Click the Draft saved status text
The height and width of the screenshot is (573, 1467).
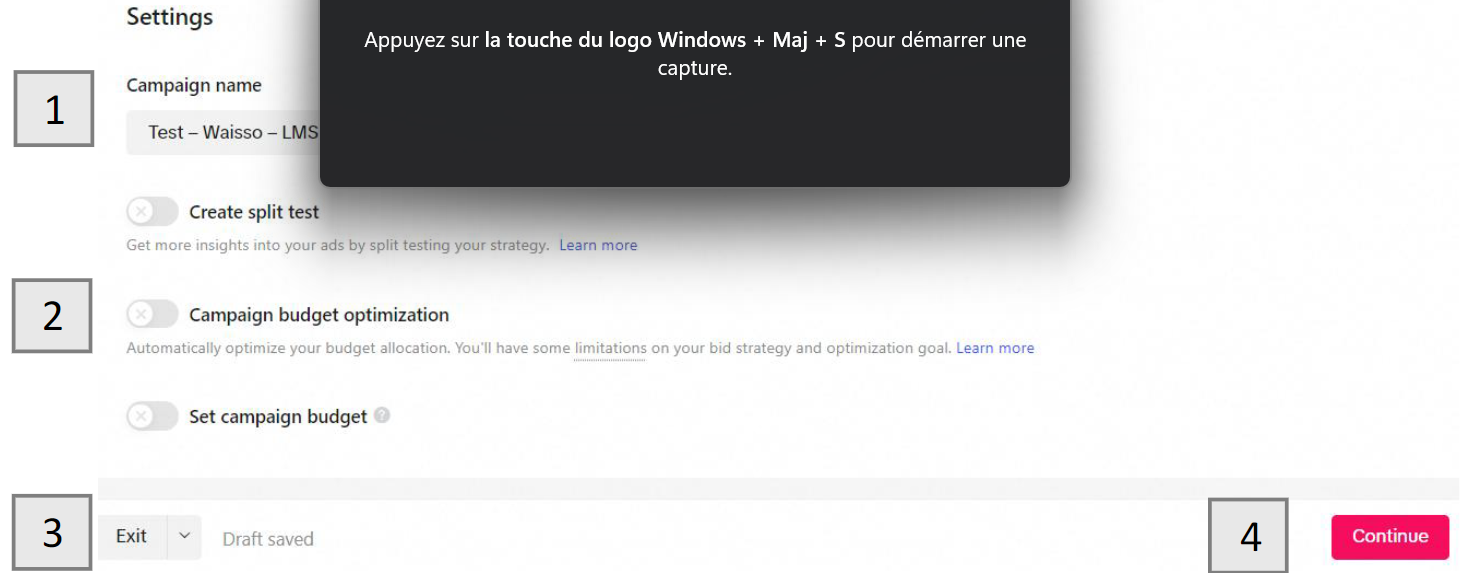click(x=268, y=539)
